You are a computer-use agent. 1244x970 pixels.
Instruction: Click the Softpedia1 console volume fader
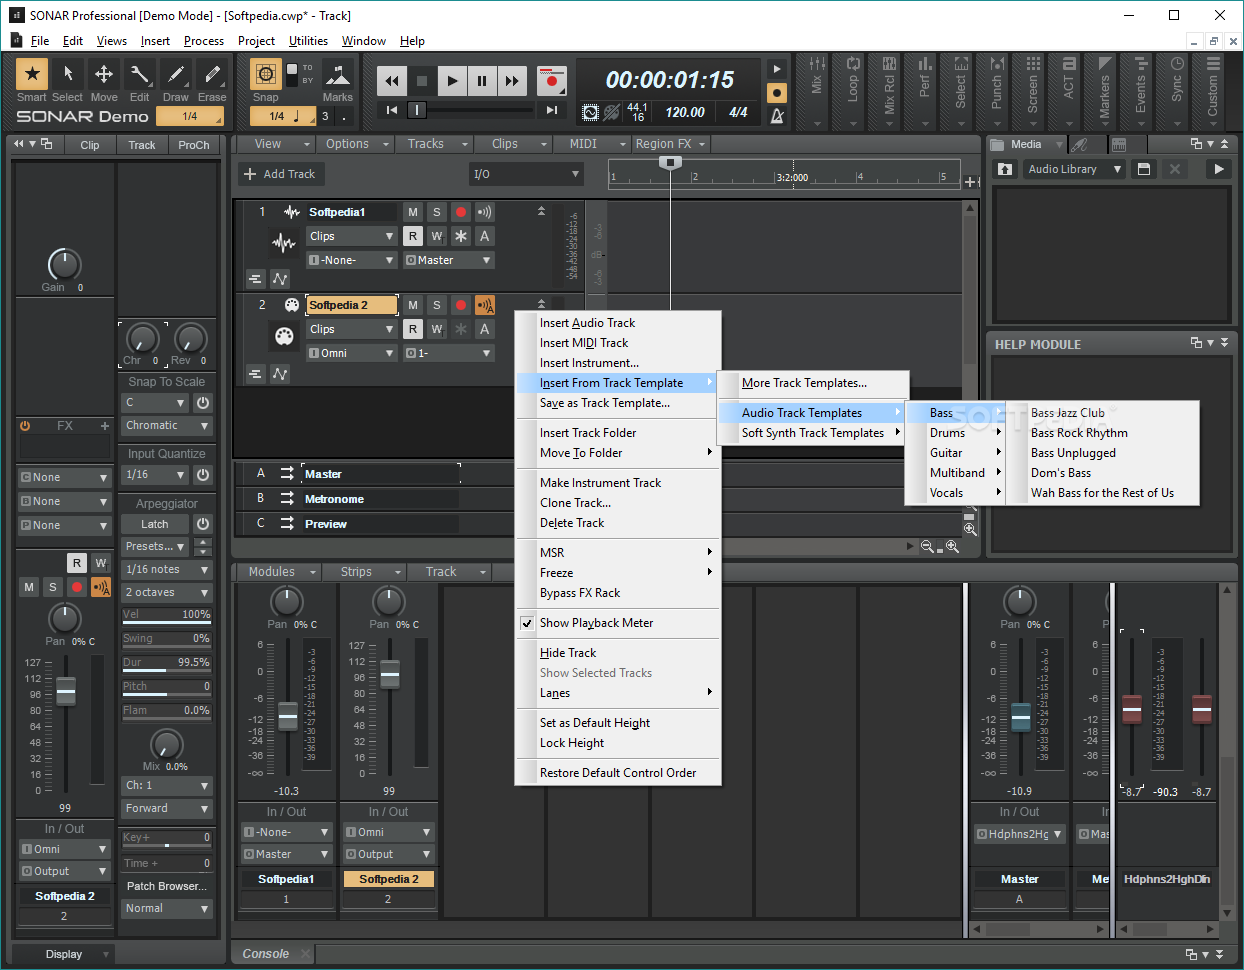tap(288, 716)
